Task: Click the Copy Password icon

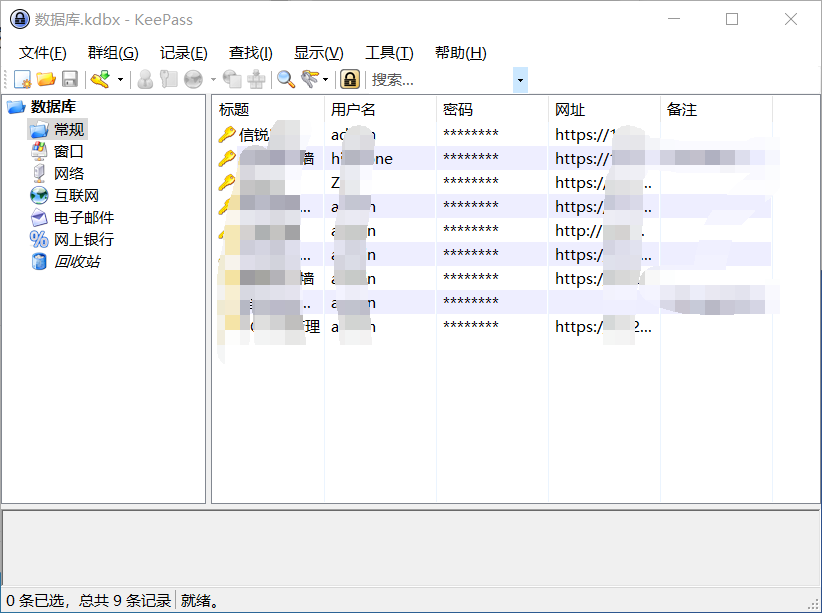Action: click(168, 79)
